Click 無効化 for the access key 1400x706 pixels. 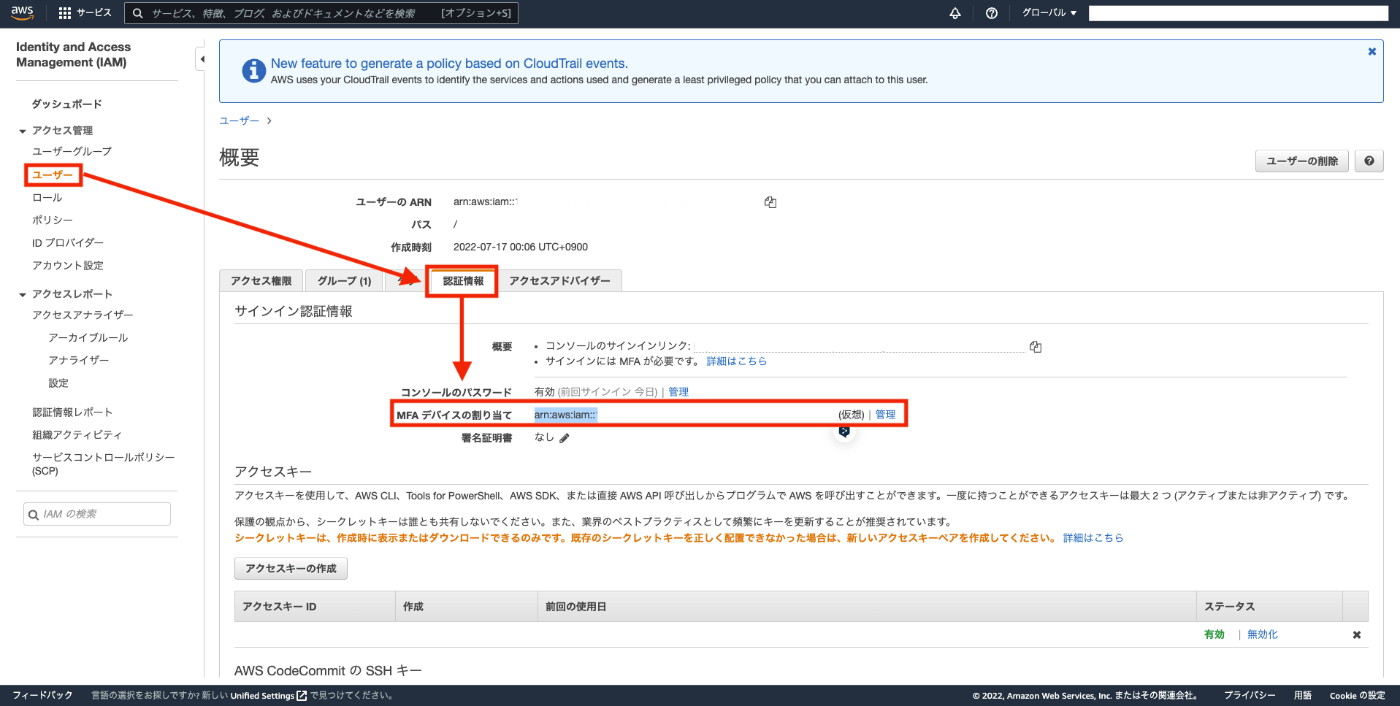[1262, 635]
